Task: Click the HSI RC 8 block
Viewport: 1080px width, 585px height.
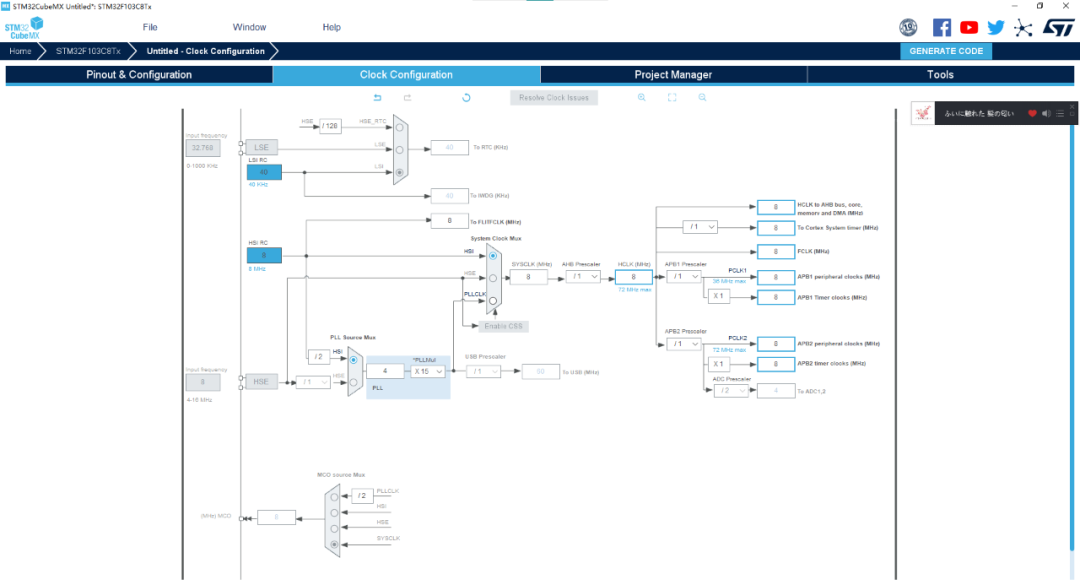Action: [264, 255]
